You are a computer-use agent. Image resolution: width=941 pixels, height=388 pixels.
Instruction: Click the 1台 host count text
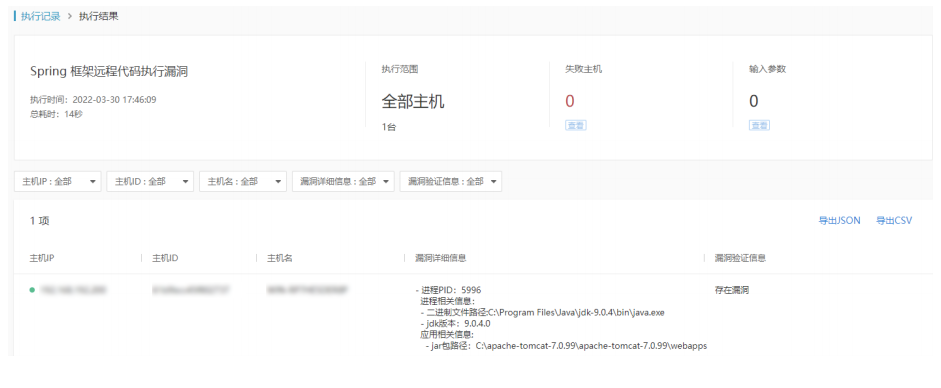(x=389, y=127)
